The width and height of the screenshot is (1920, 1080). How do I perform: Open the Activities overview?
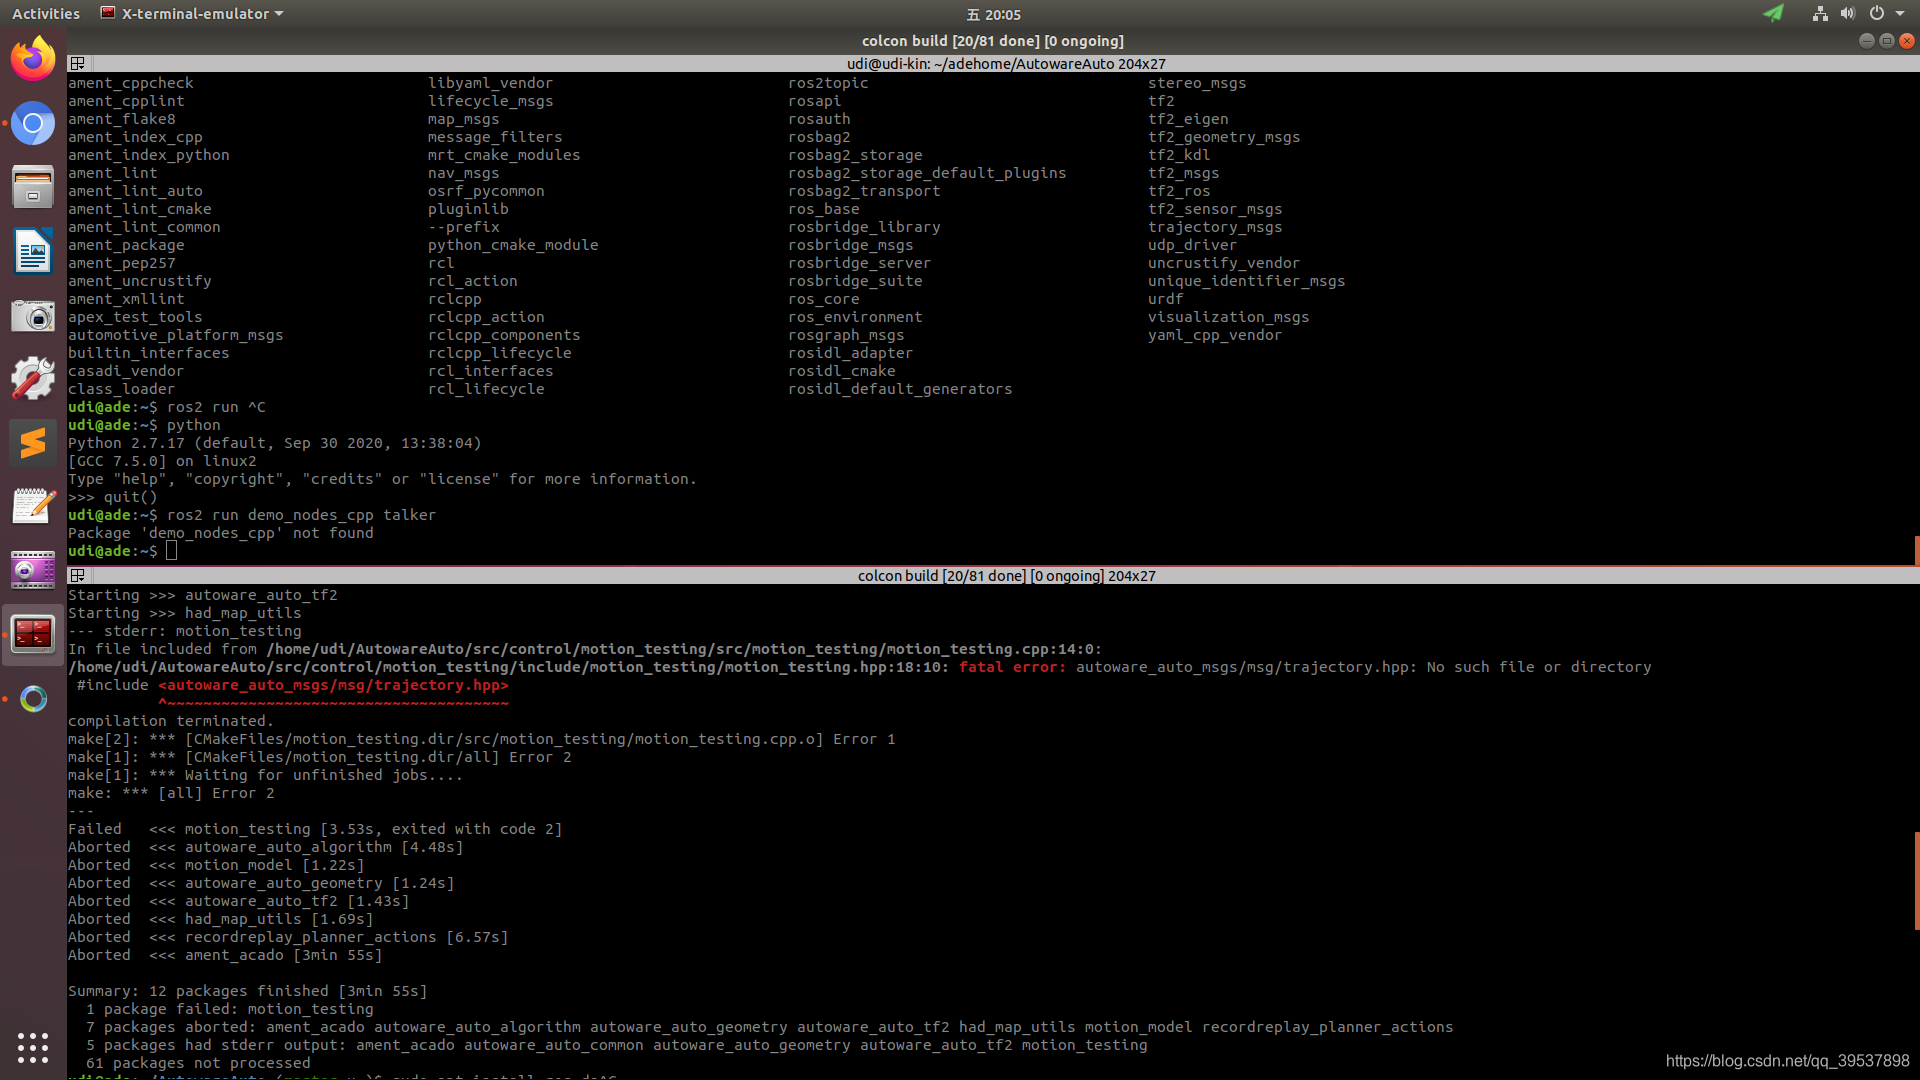click(46, 14)
